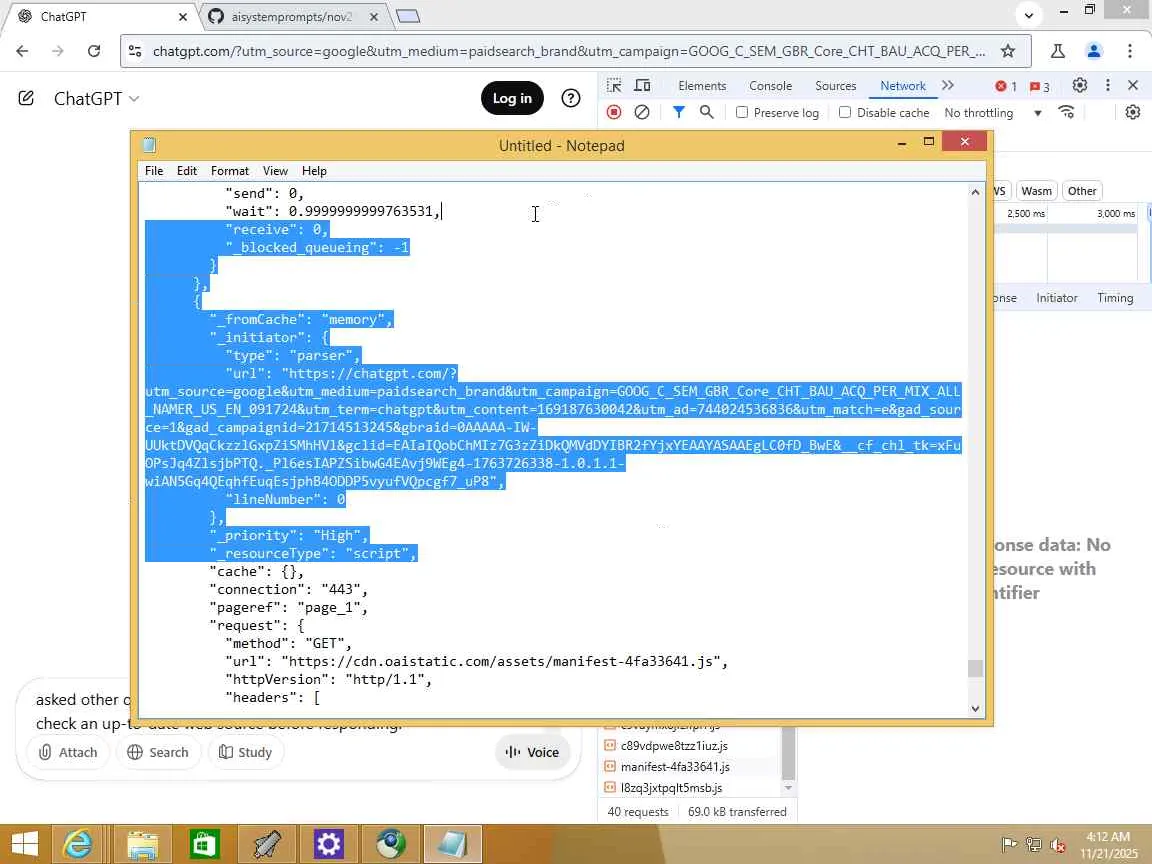
Task: Filter requests by Wasm type
Action: point(1036,191)
